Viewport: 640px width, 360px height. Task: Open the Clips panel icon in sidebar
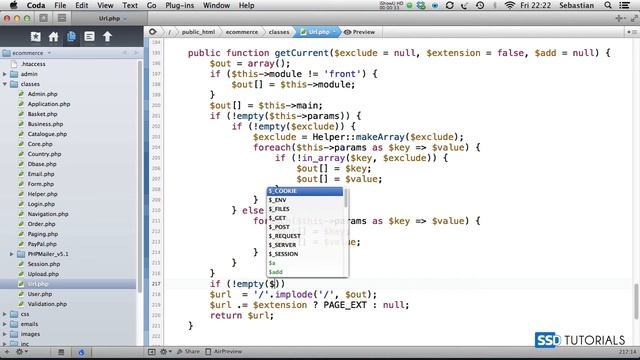tap(89, 37)
